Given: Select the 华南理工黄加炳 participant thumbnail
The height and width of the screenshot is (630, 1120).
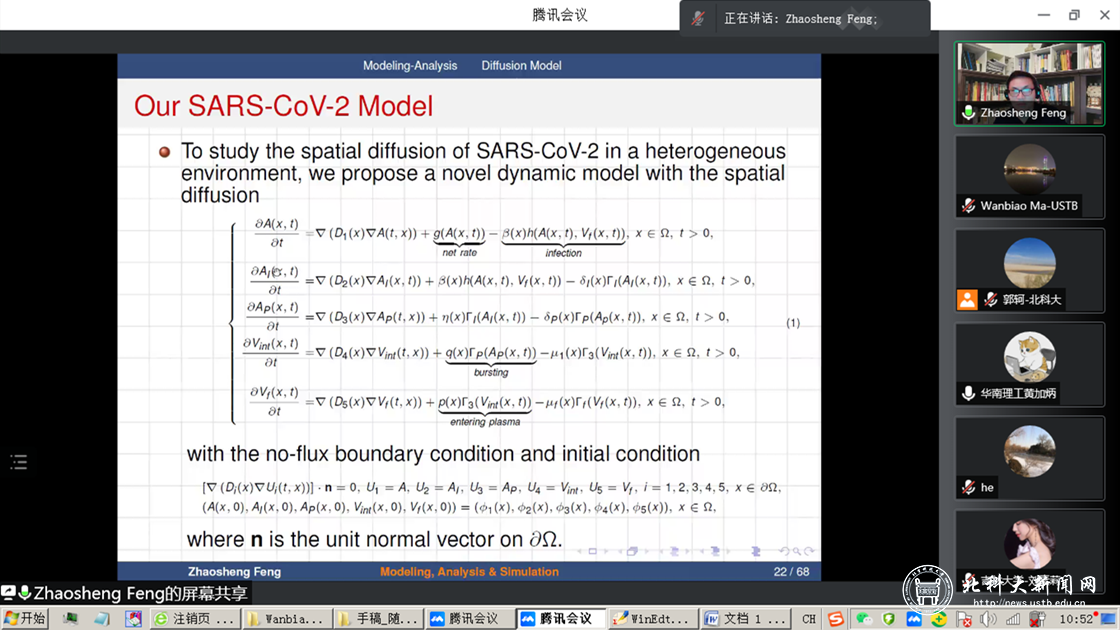Looking at the screenshot, I should click(x=1029, y=364).
